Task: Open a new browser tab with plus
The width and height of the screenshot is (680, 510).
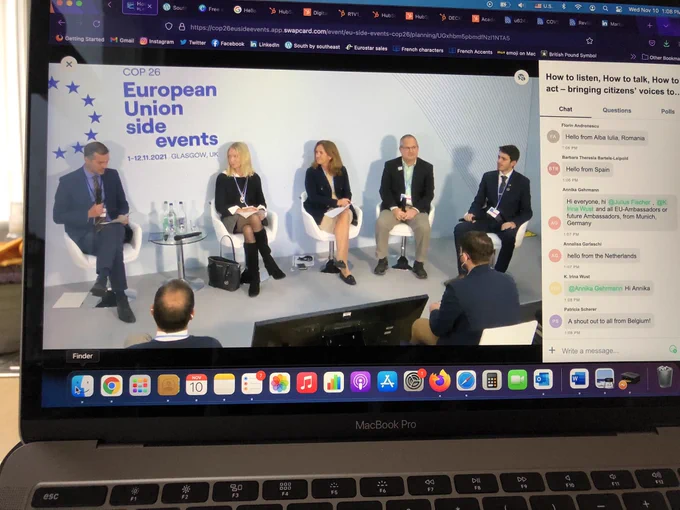Action: pos(649,26)
